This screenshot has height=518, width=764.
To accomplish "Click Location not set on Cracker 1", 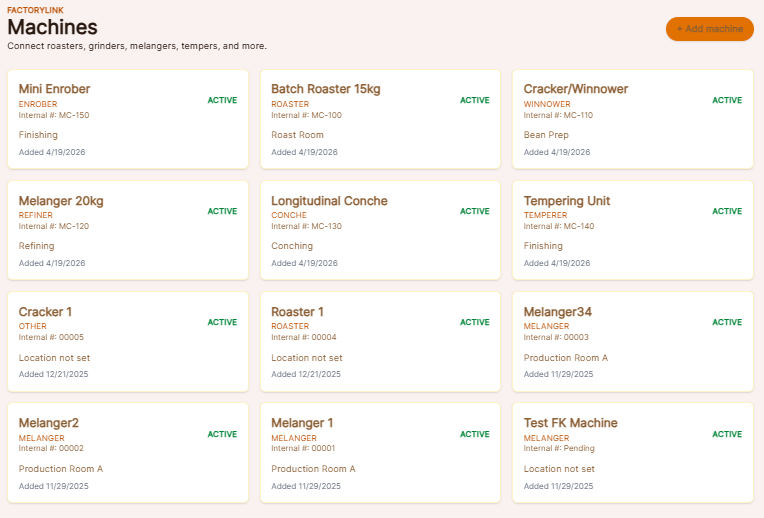I will [x=54, y=358].
